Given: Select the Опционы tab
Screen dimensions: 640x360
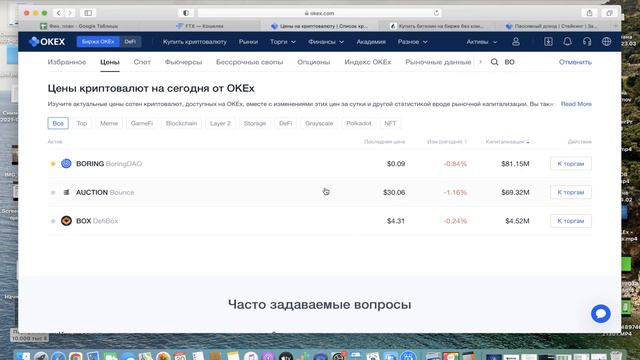Looking at the screenshot, I should (x=313, y=62).
